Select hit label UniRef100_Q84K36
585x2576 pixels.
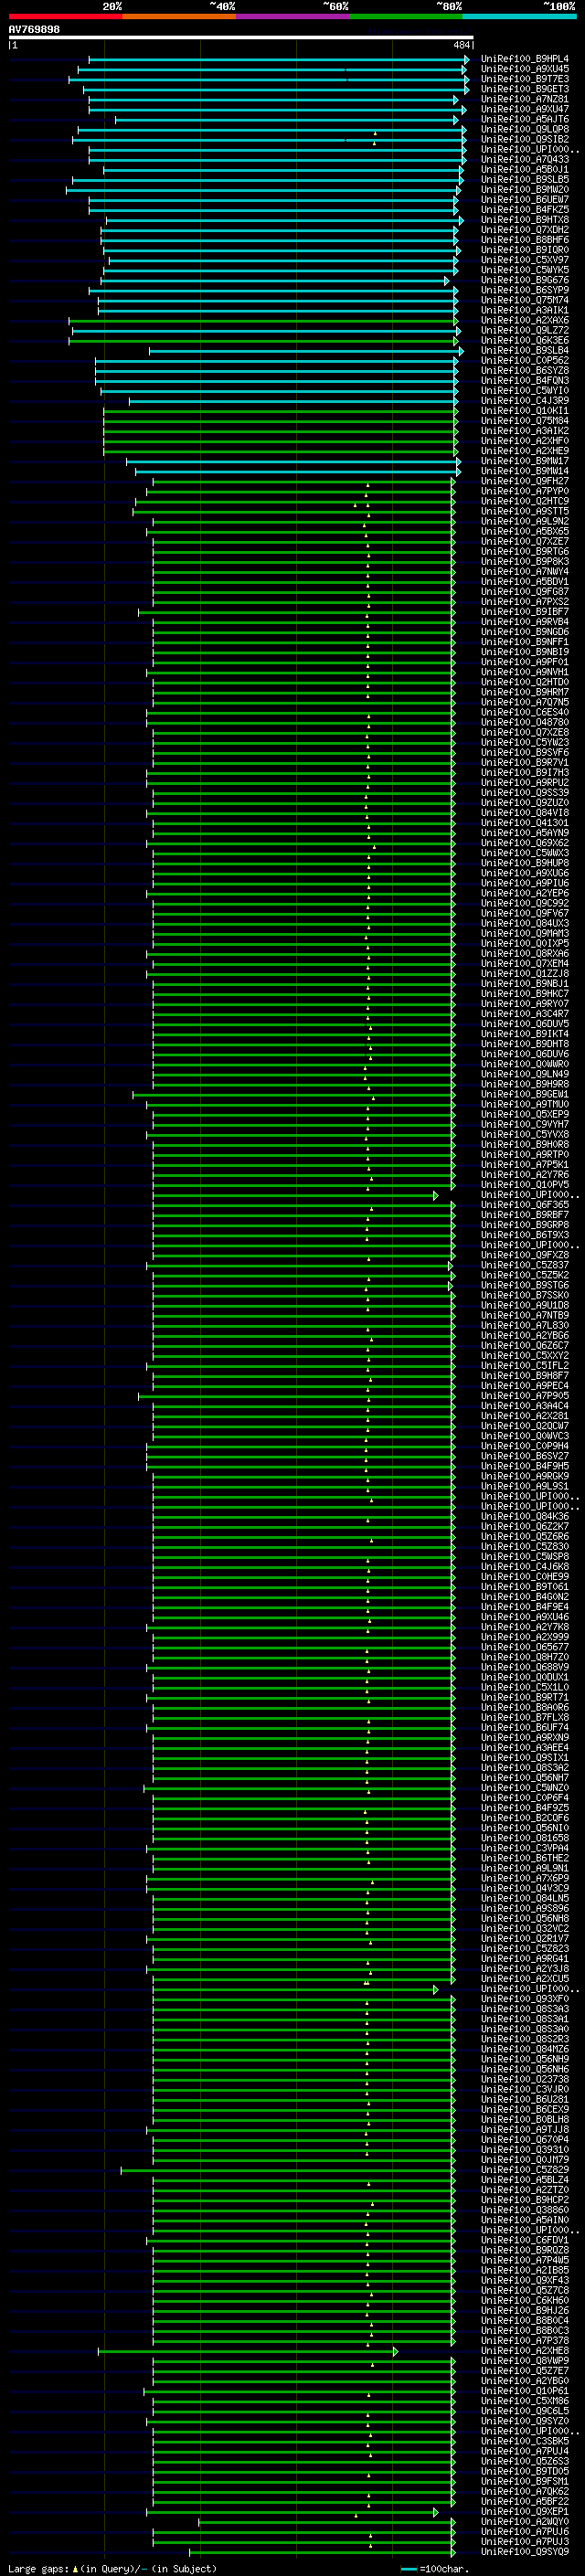pyautogui.click(x=525, y=1517)
